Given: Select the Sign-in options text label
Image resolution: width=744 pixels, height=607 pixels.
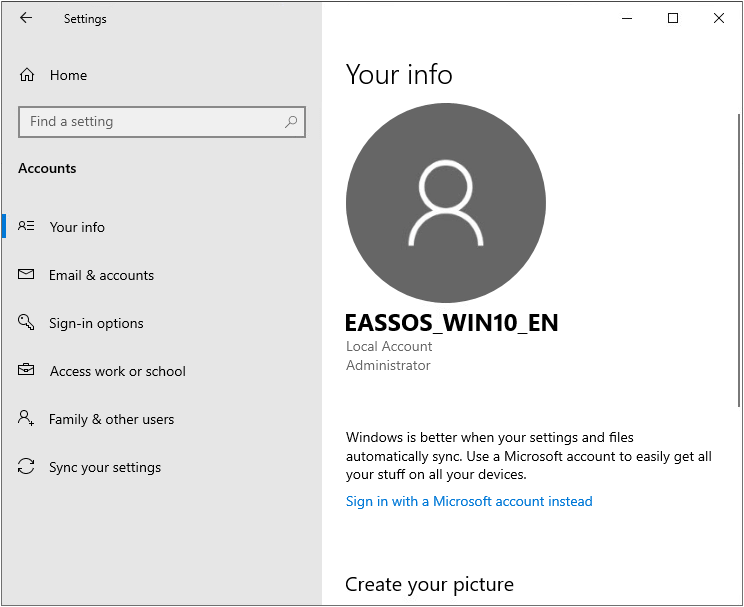Looking at the screenshot, I should click(96, 323).
